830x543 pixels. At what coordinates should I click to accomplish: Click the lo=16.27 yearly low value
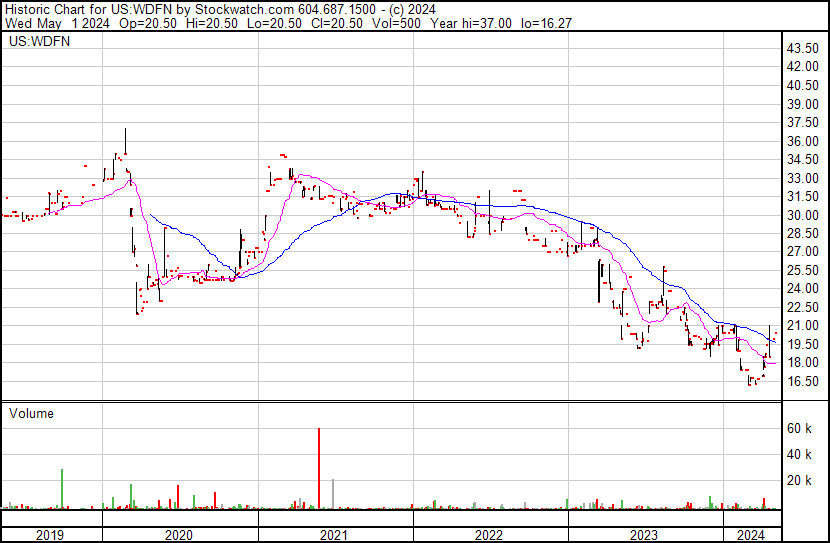(x=547, y=23)
